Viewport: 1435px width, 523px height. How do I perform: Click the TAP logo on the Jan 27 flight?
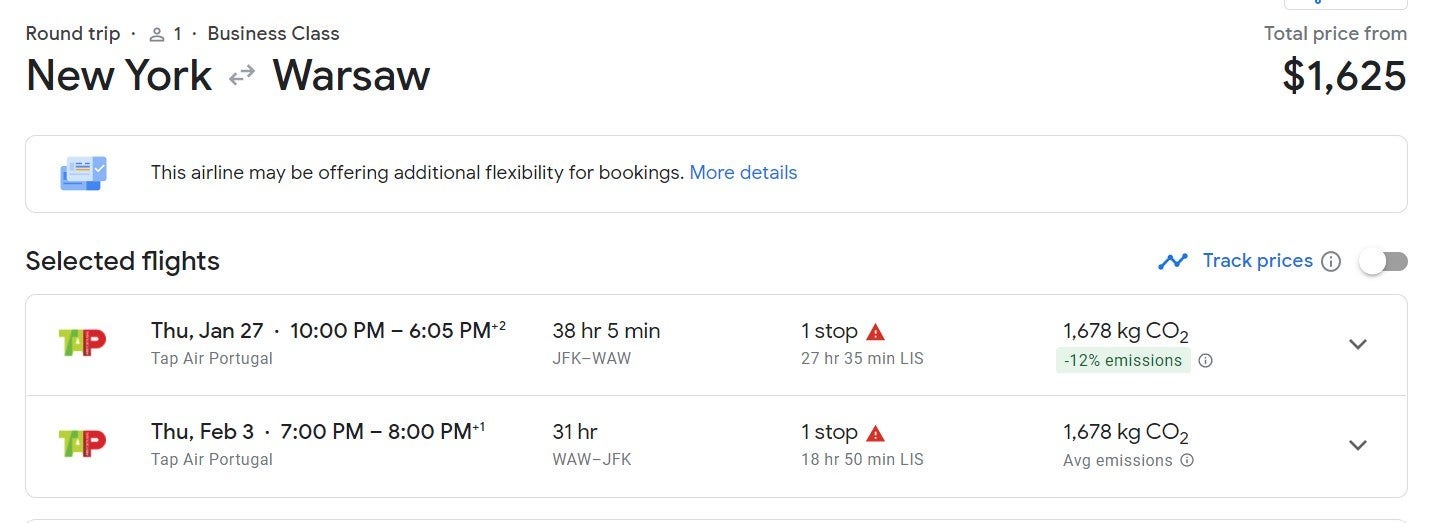[82, 343]
